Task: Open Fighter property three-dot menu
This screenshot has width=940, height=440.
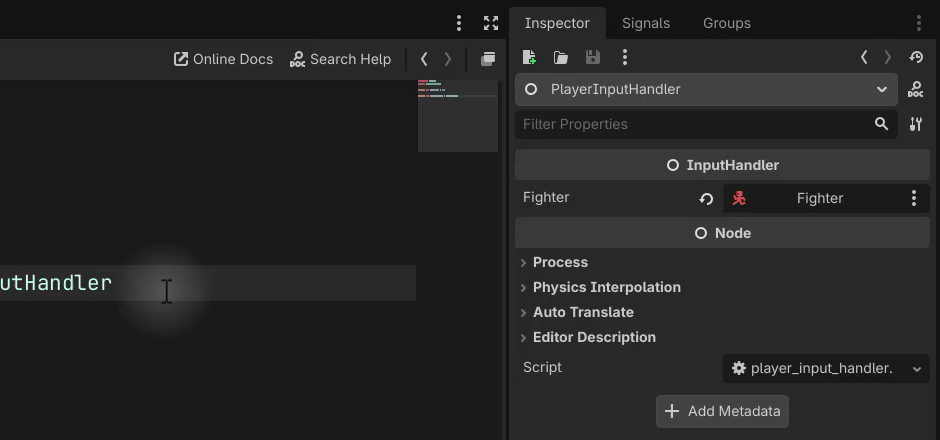Action: tap(914, 198)
